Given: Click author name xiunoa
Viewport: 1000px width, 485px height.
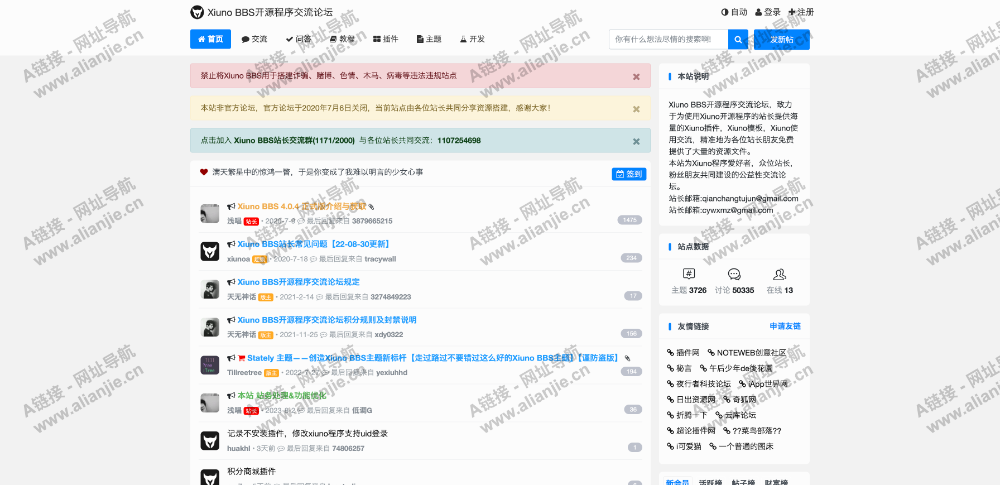Looking at the screenshot, I should point(239,259).
